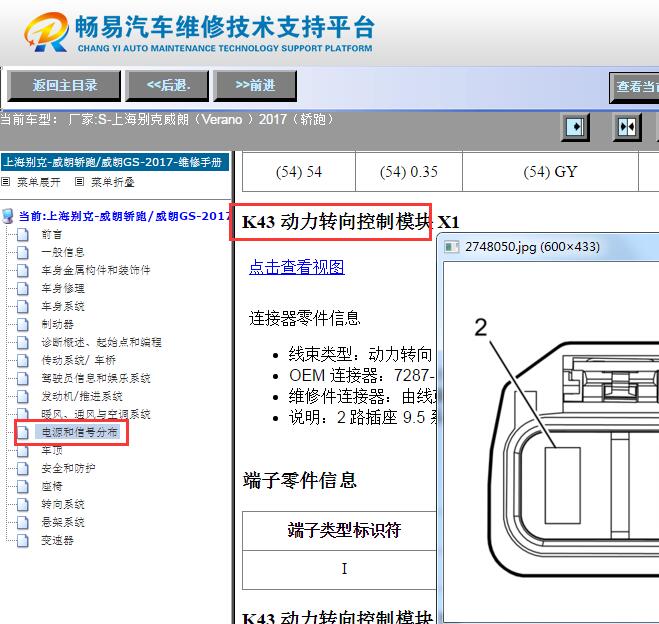The height and width of the screenshot is (624, 659).
Task: Click the page icon beside 前言
Action: pyautogui.click(x=23, y=234)
